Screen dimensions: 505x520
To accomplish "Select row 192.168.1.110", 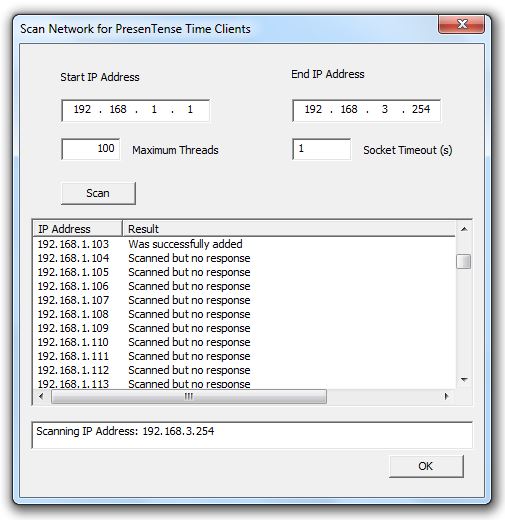I will pyautogui.click(x=244, y=342).
